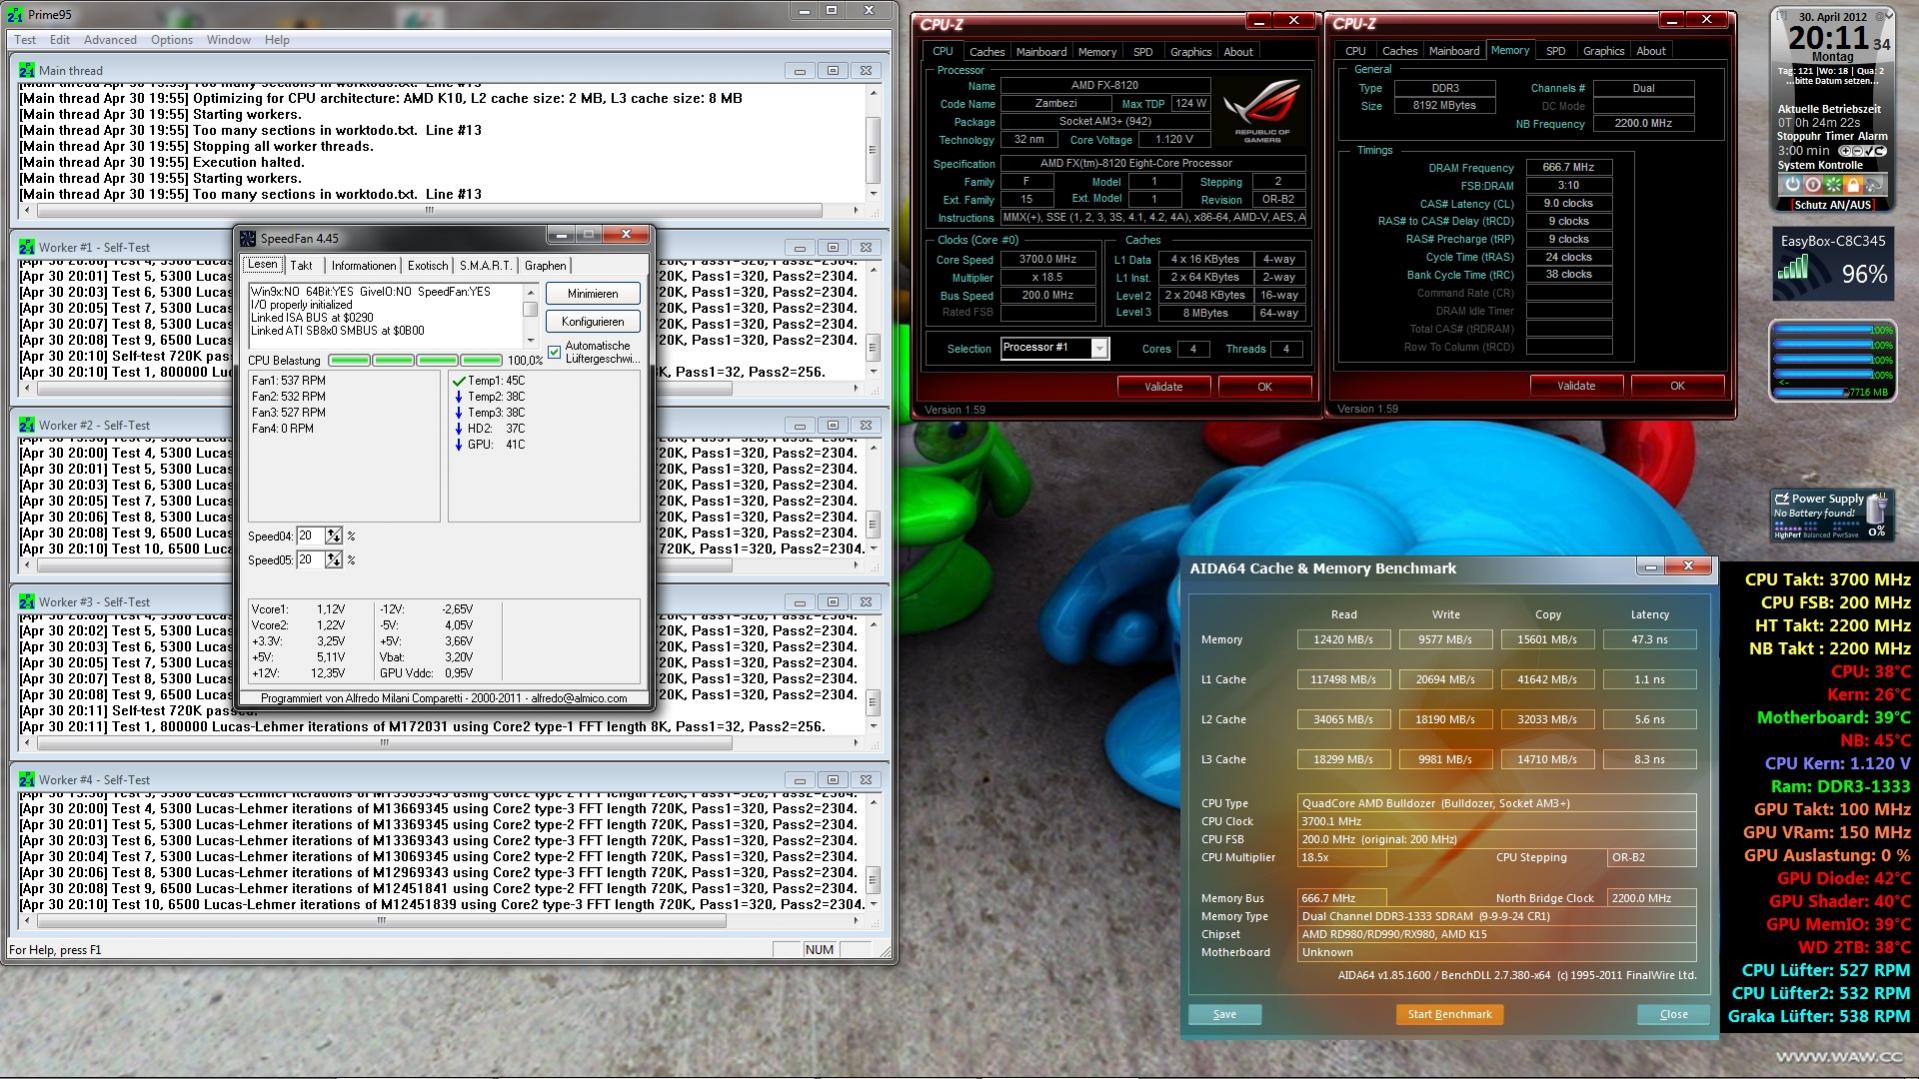Restore the Main thread child window

(x=832, y=71)
